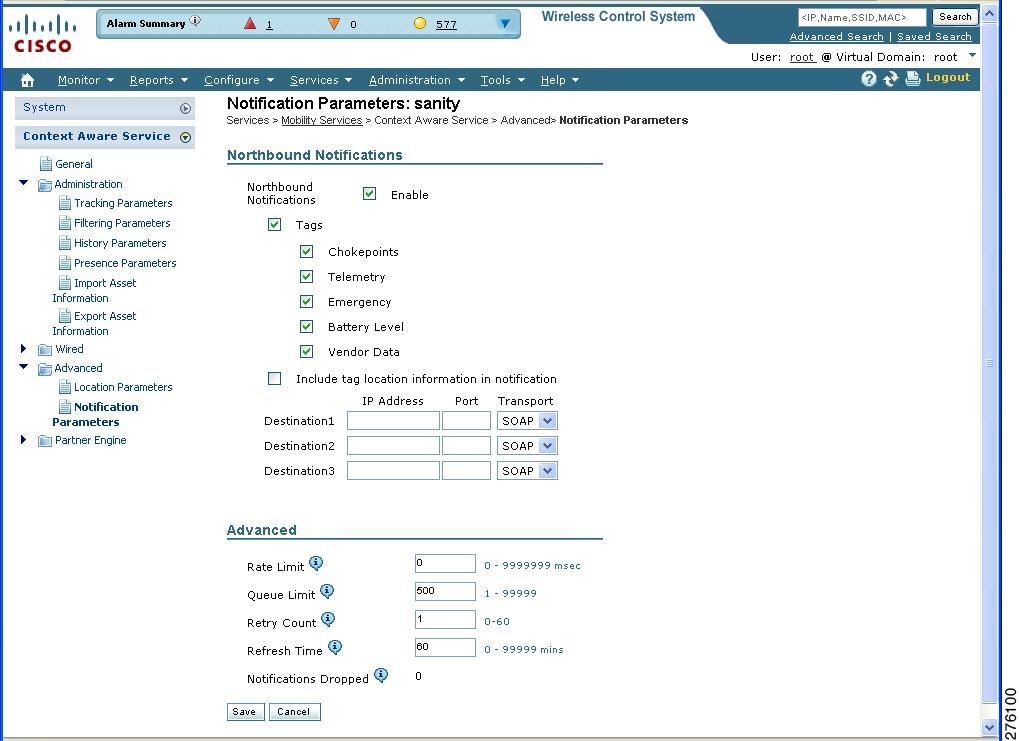Screen dimensions: 1019x741
Task: Open printer friendly view icon
Action: [x=912, y=79]
